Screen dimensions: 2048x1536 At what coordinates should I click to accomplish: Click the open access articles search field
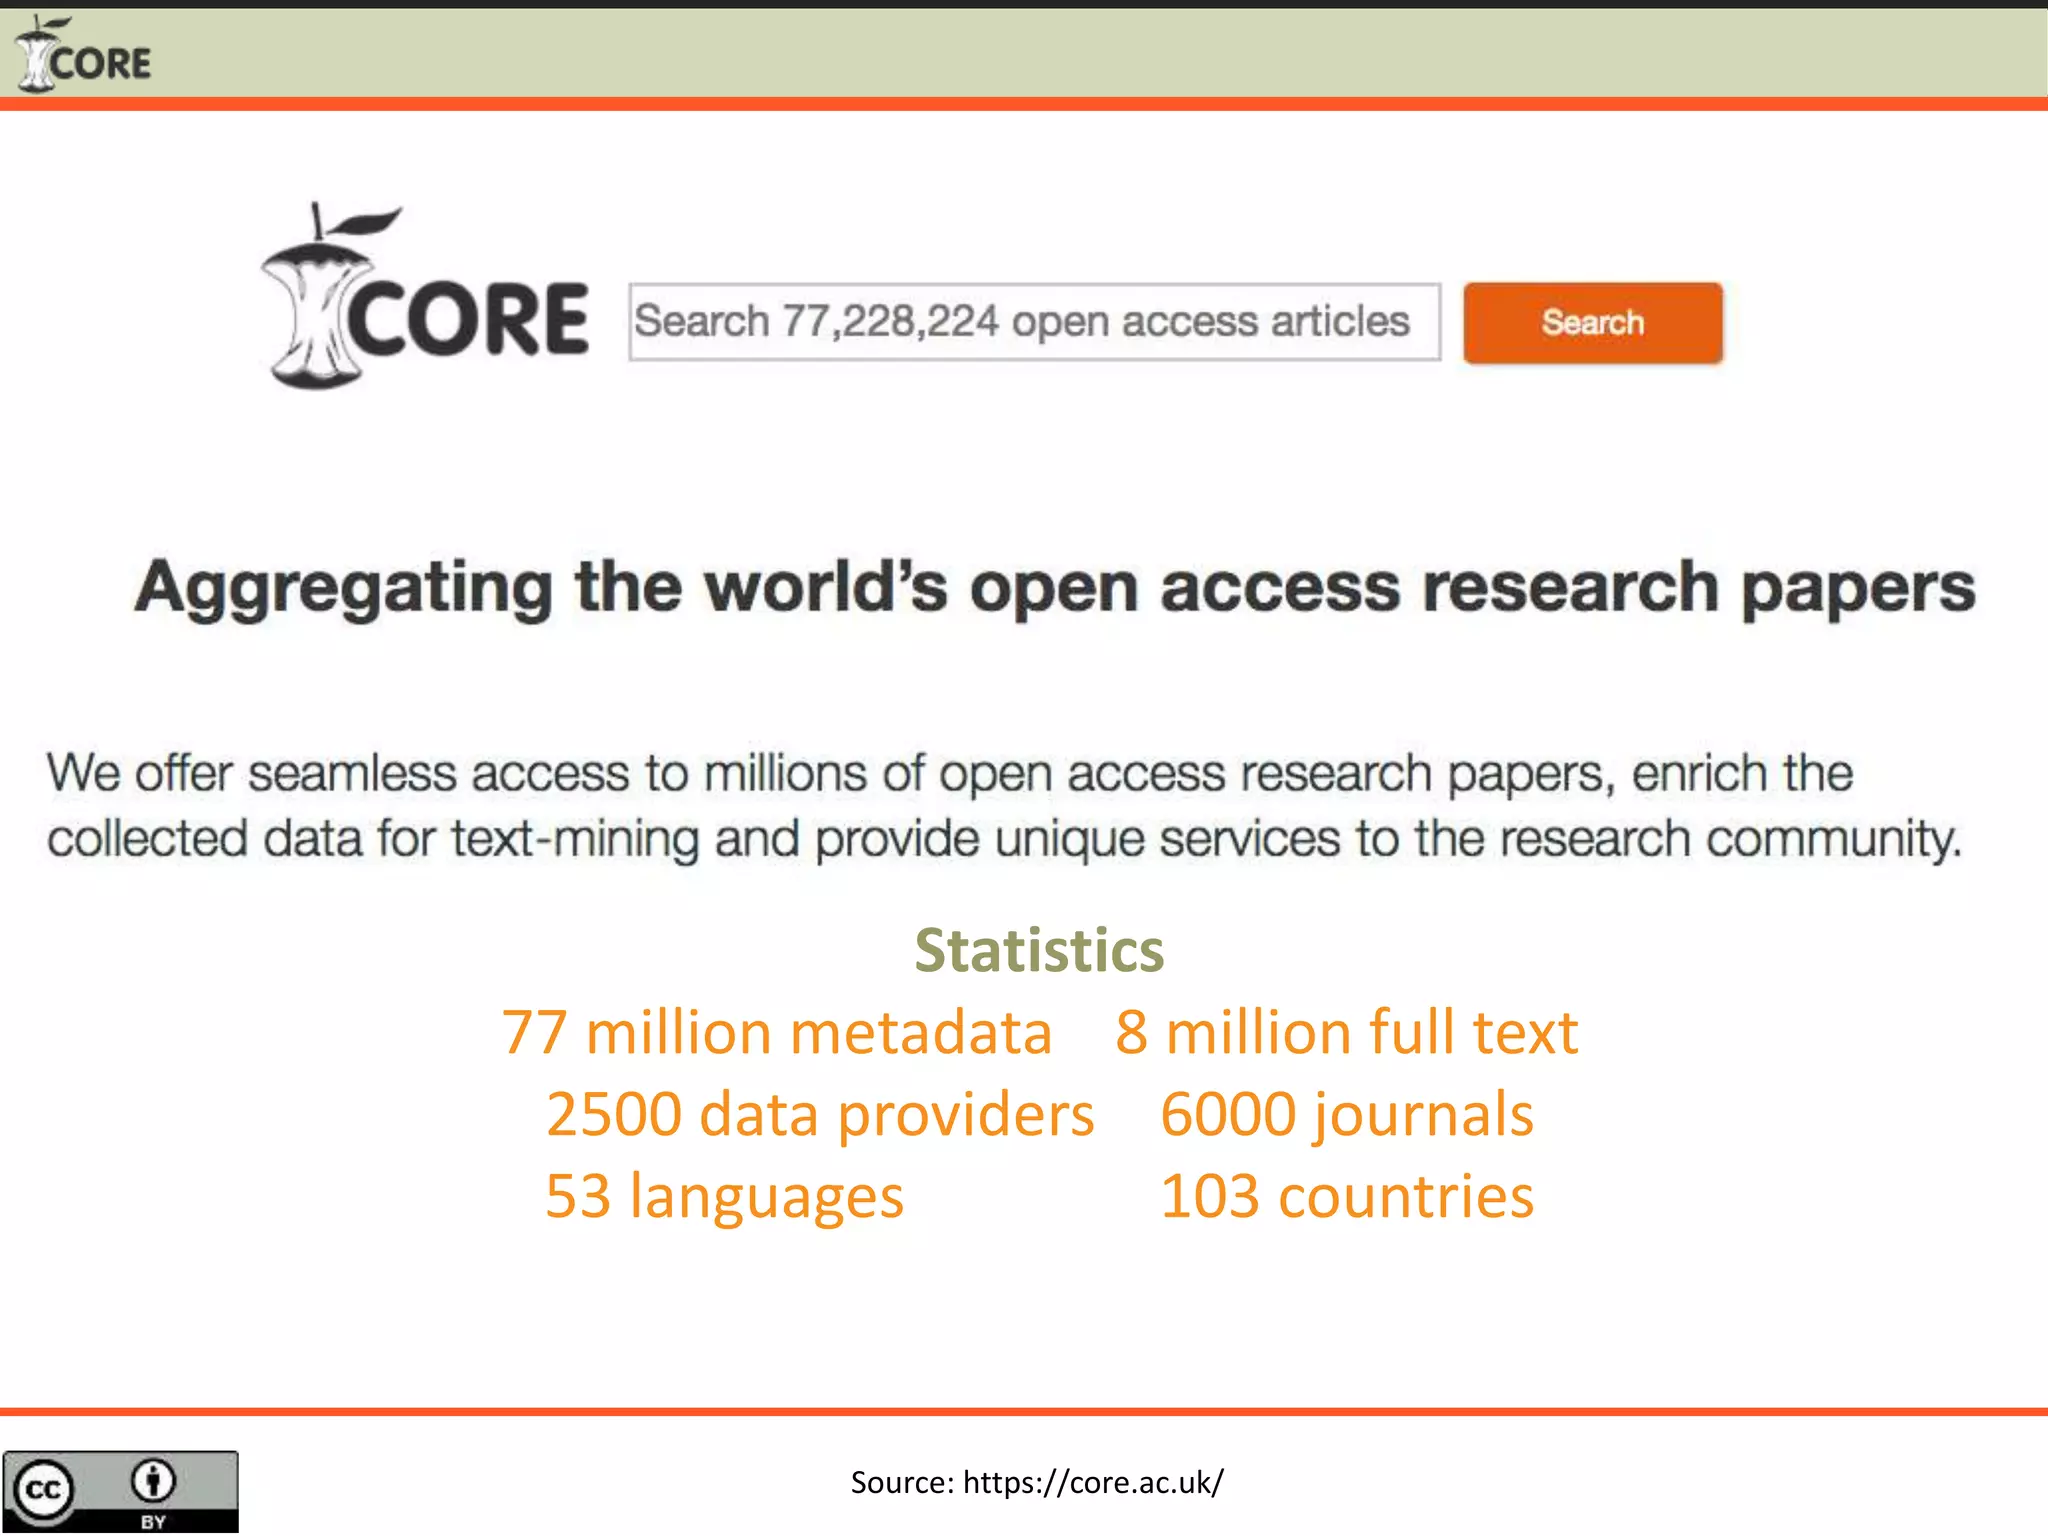1034,322
